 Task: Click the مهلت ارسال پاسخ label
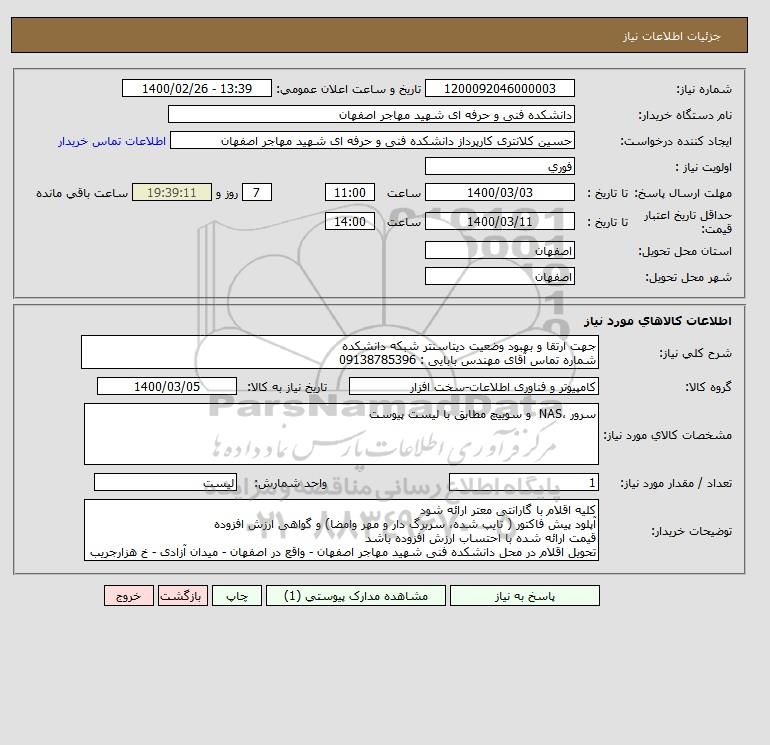click(x=683, y=193)
